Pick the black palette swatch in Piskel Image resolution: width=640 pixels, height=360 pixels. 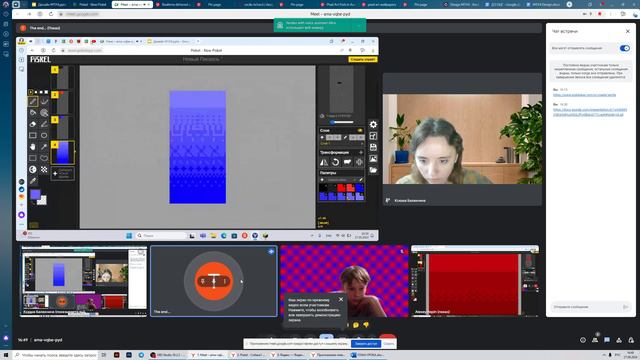click(x=323, y=188)
